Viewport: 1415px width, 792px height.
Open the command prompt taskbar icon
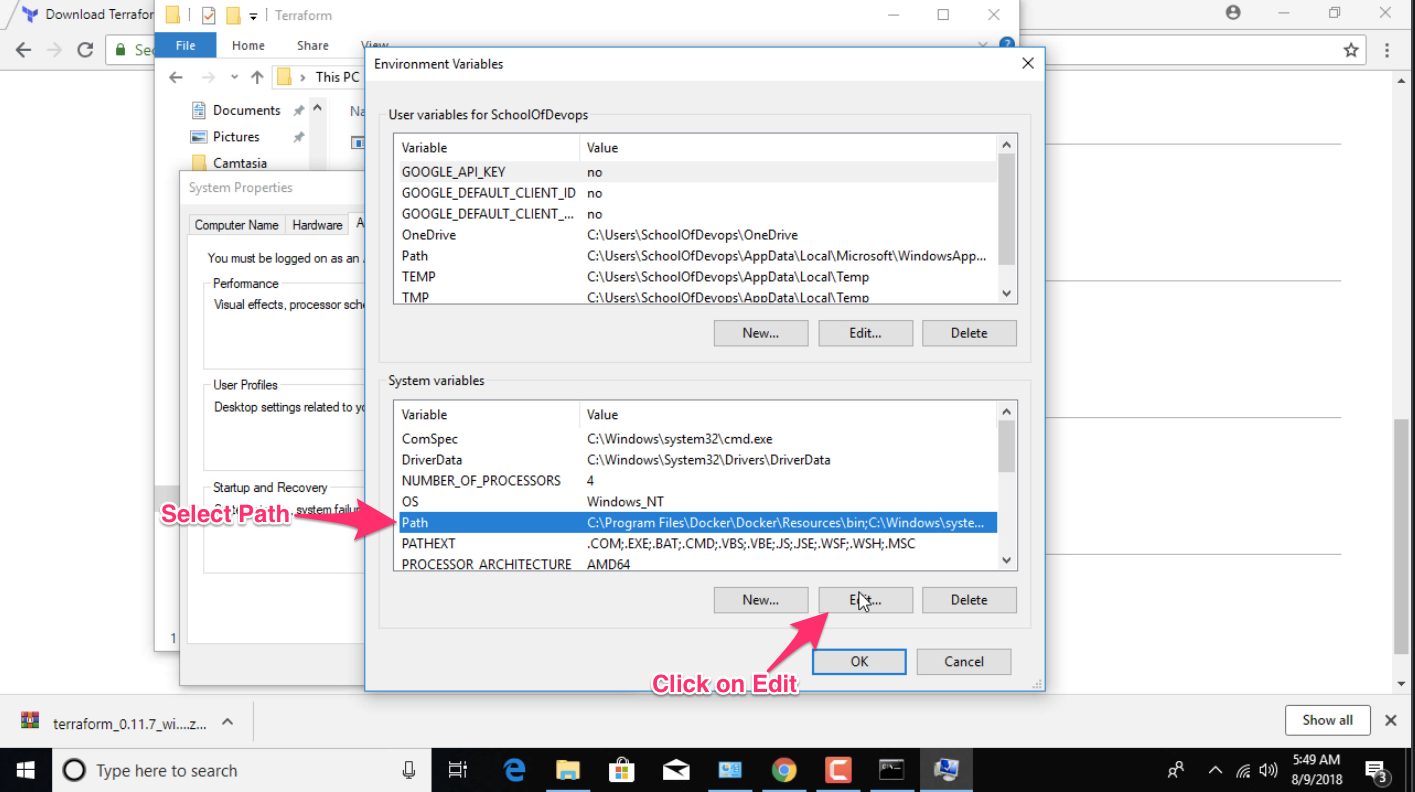point(891,770)
